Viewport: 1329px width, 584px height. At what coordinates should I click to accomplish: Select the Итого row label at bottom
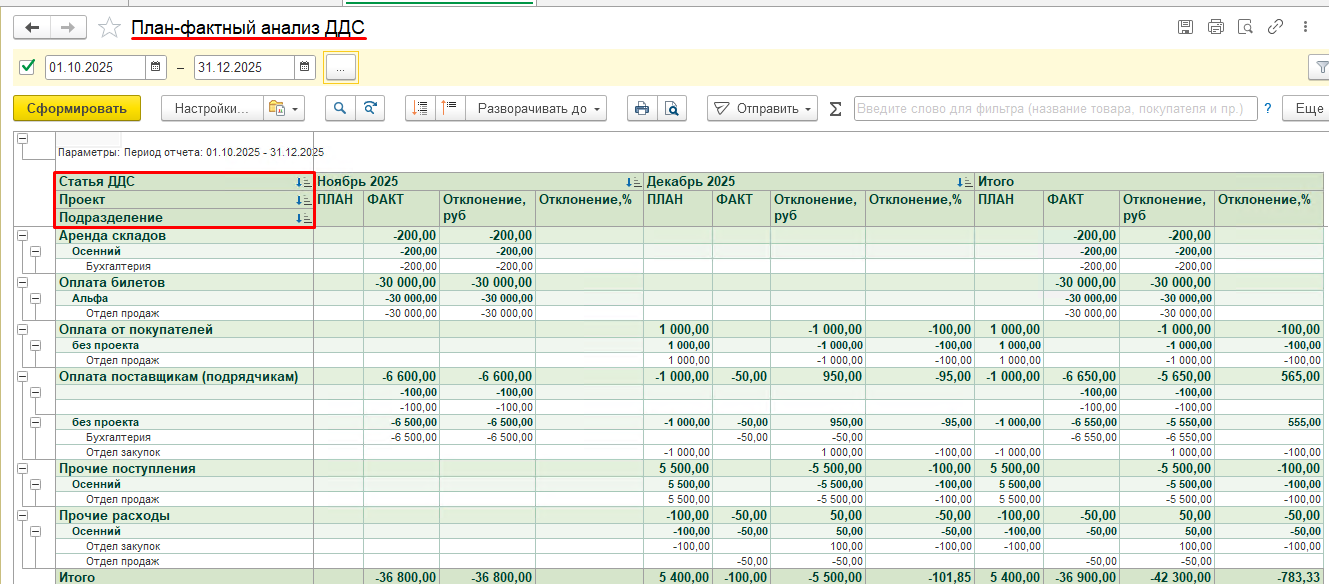pyautogui.click(x=77, y=577)
